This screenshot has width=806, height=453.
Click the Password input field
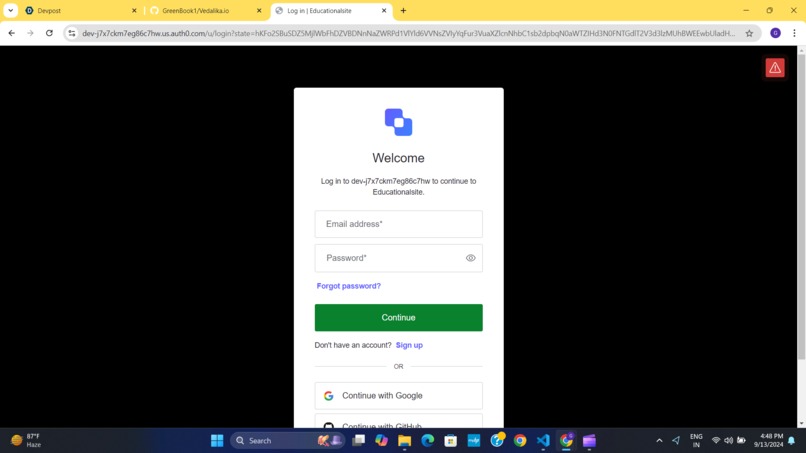click(x=398, y=258)
